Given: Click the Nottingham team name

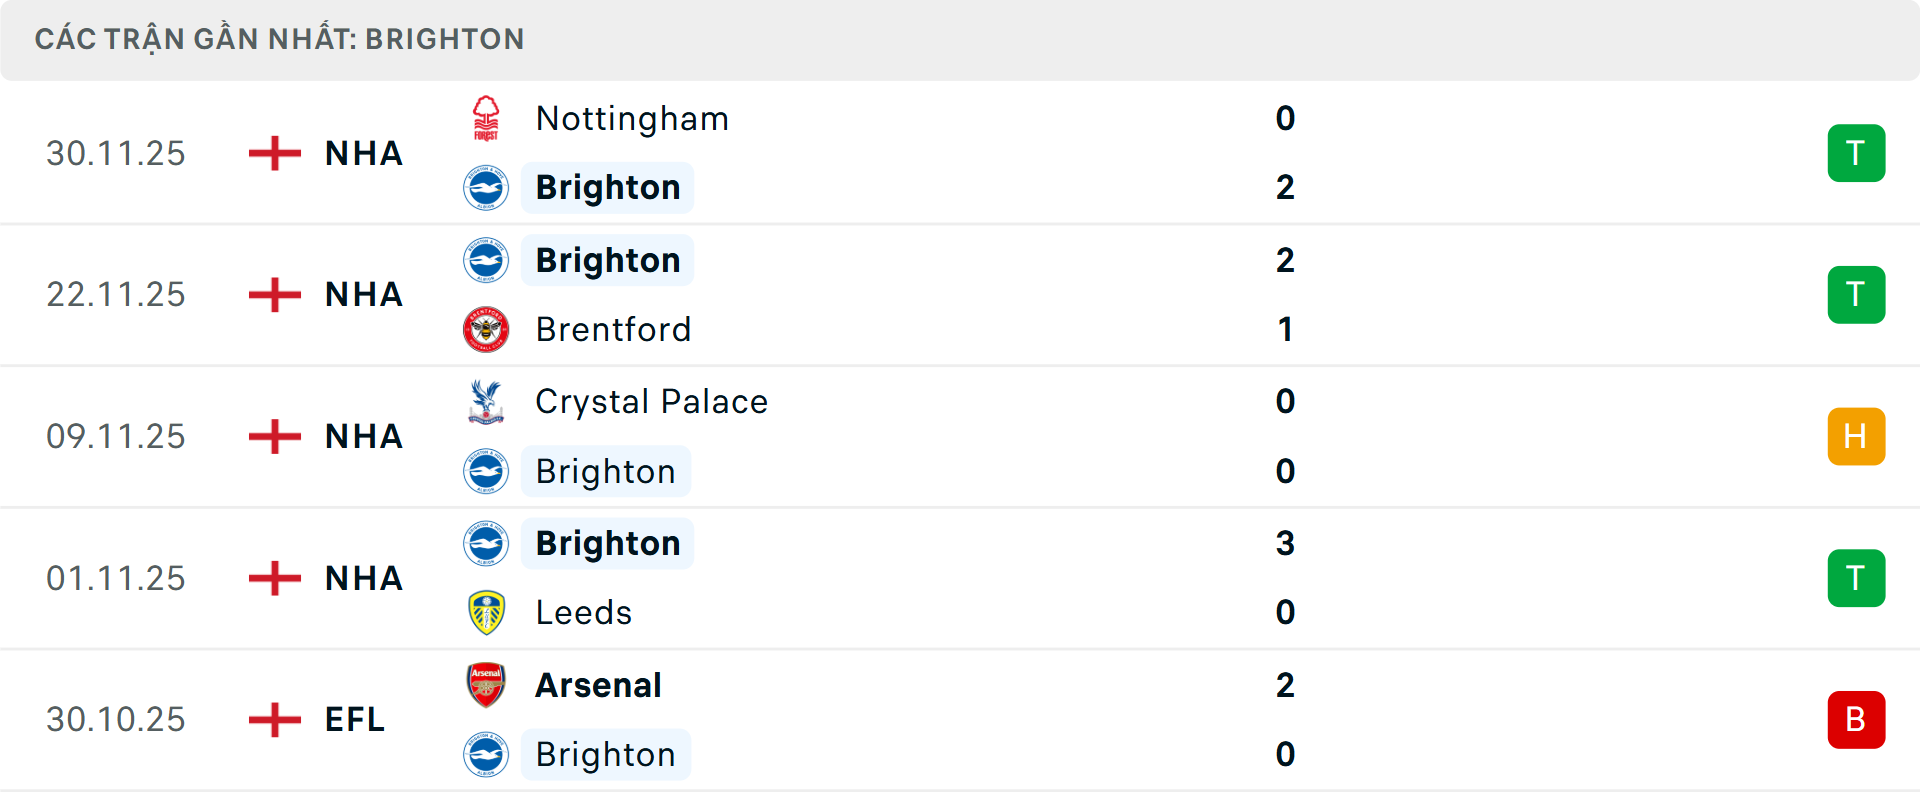Looking at the screenshot, I should pos(631,117).
